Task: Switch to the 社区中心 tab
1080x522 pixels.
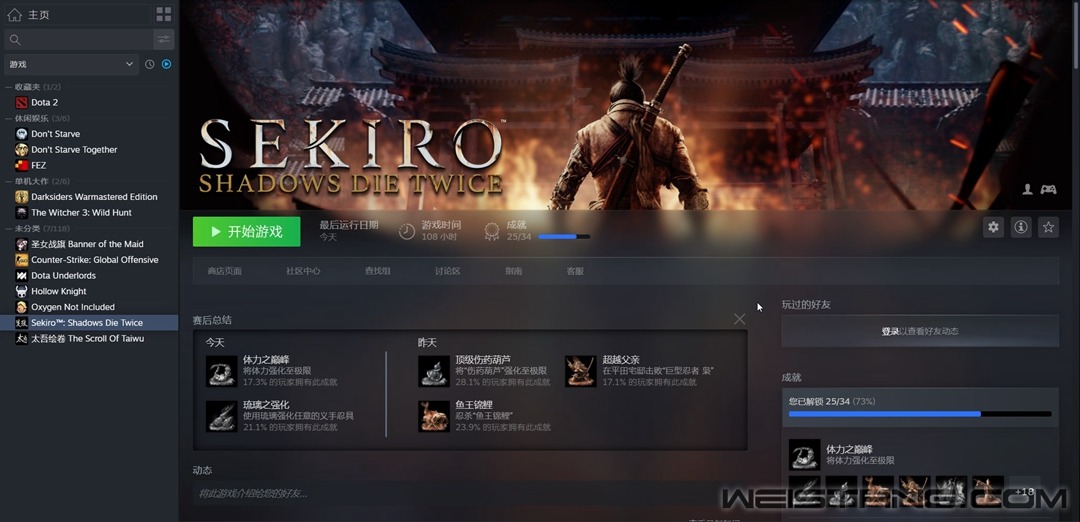Action: pyautogui.click(x=303, y=271)
